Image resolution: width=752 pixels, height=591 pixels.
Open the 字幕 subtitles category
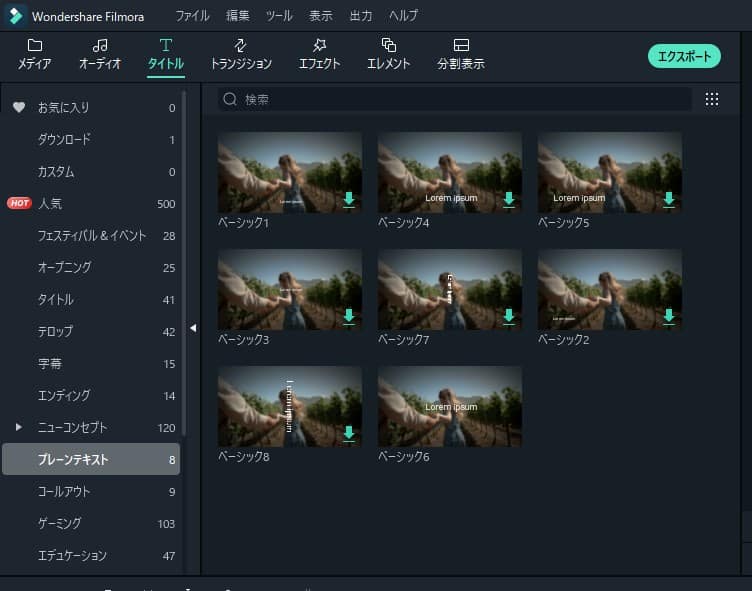point(49,364)
